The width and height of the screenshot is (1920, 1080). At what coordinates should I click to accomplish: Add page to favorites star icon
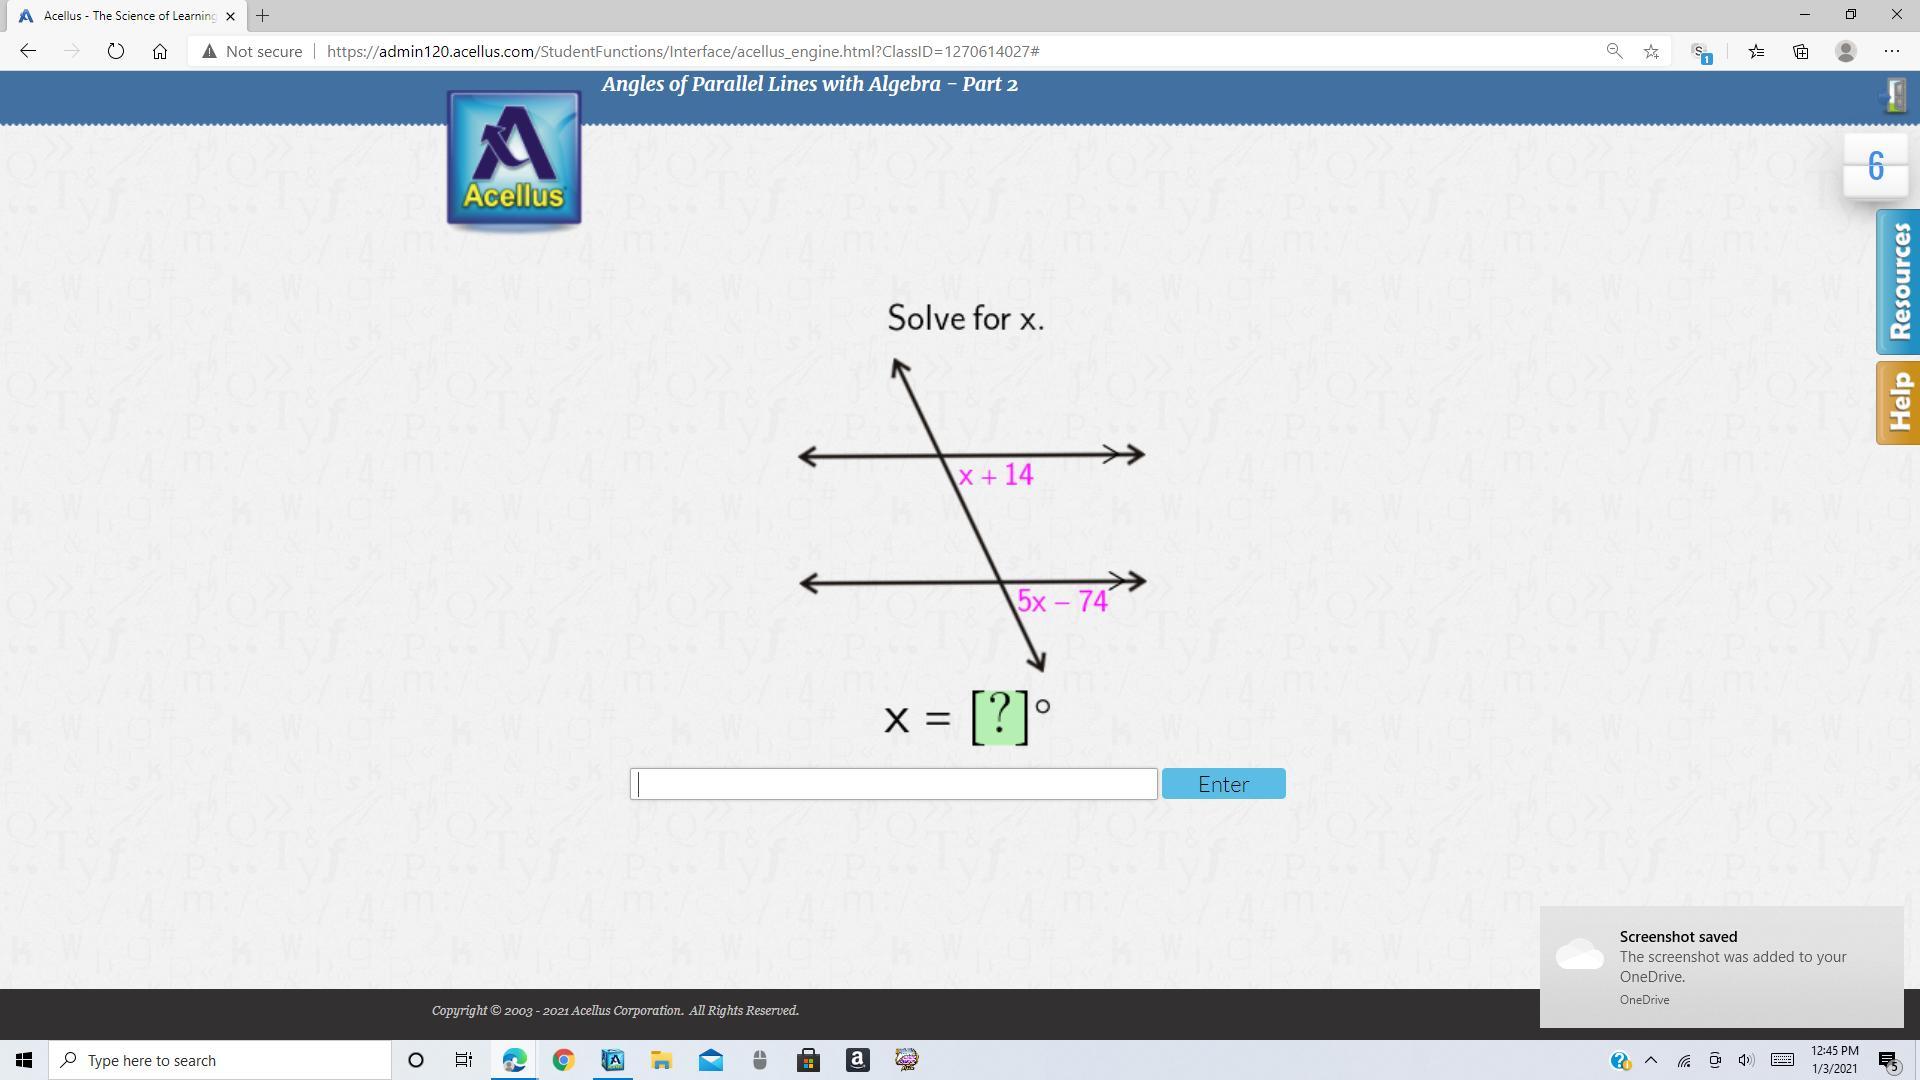click(1651, 51)
